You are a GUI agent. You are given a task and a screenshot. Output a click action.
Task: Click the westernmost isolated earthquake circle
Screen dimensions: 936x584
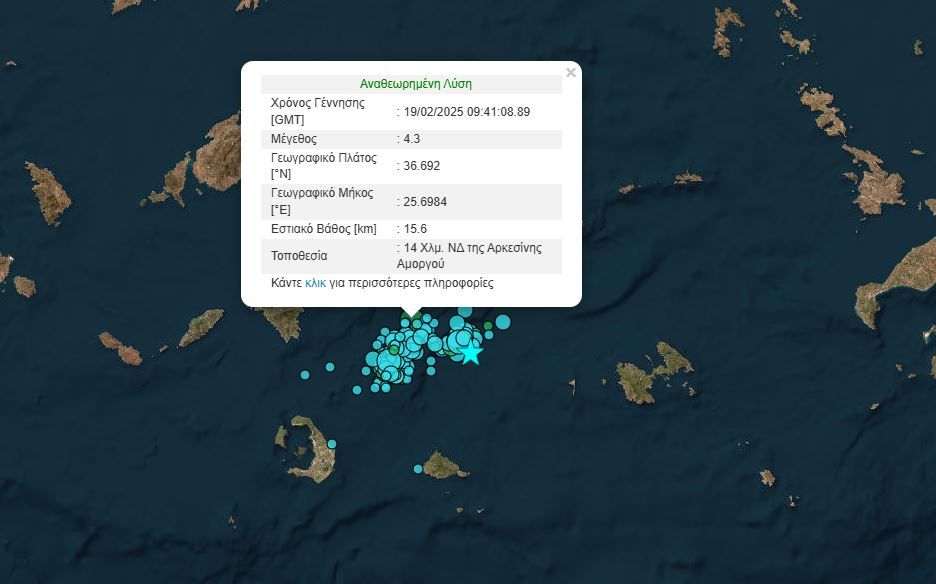click(x=305, y=375)
